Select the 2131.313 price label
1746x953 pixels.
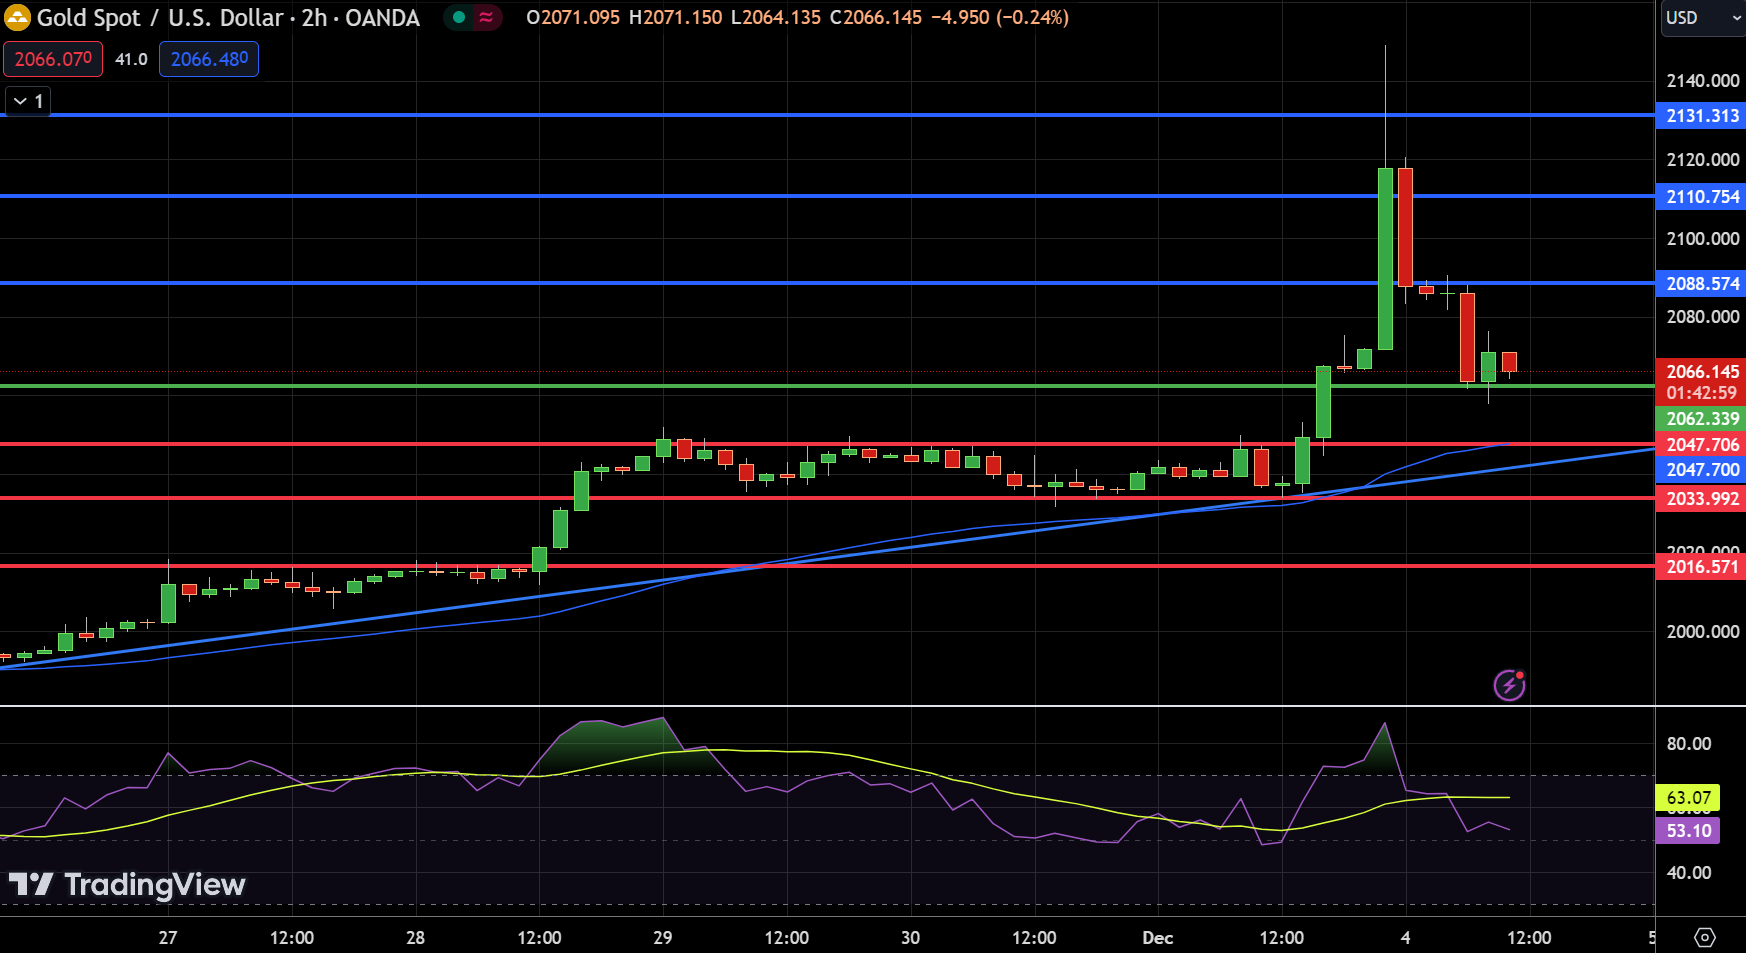coord(1701,116)
